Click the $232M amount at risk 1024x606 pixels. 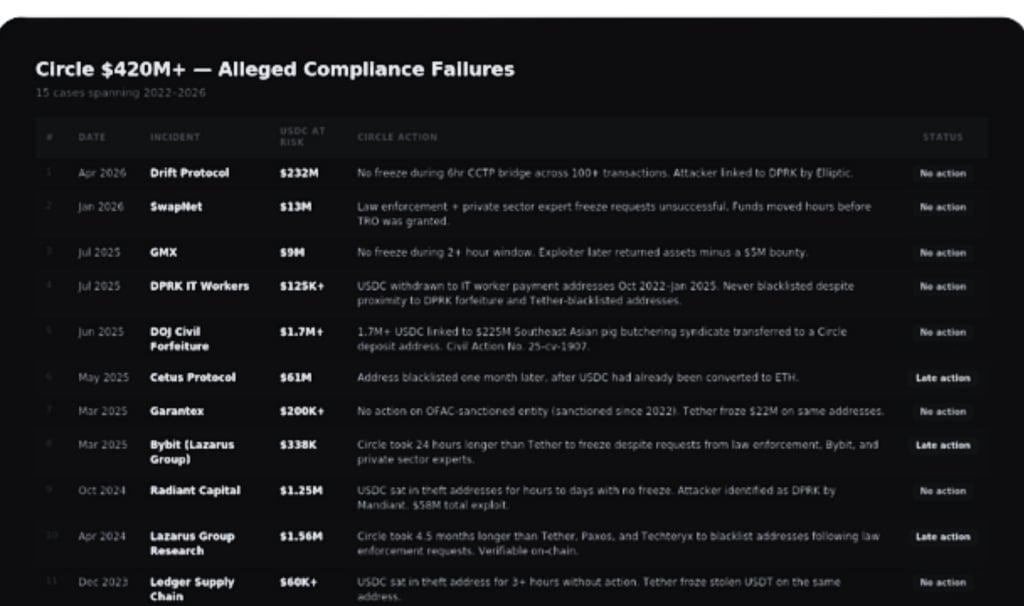pyautogui.click(x=299, y=173)
